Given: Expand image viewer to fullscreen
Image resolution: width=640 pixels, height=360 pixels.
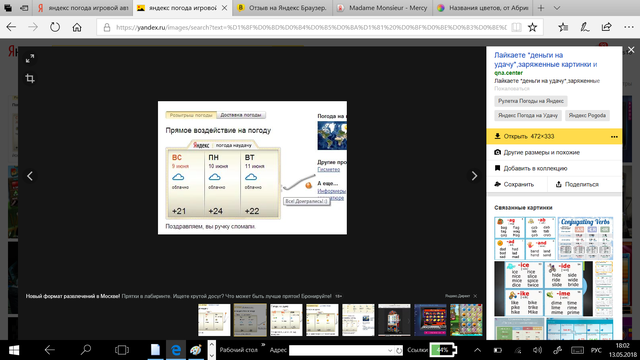Looking at the screenshot, I should point(30,59).
